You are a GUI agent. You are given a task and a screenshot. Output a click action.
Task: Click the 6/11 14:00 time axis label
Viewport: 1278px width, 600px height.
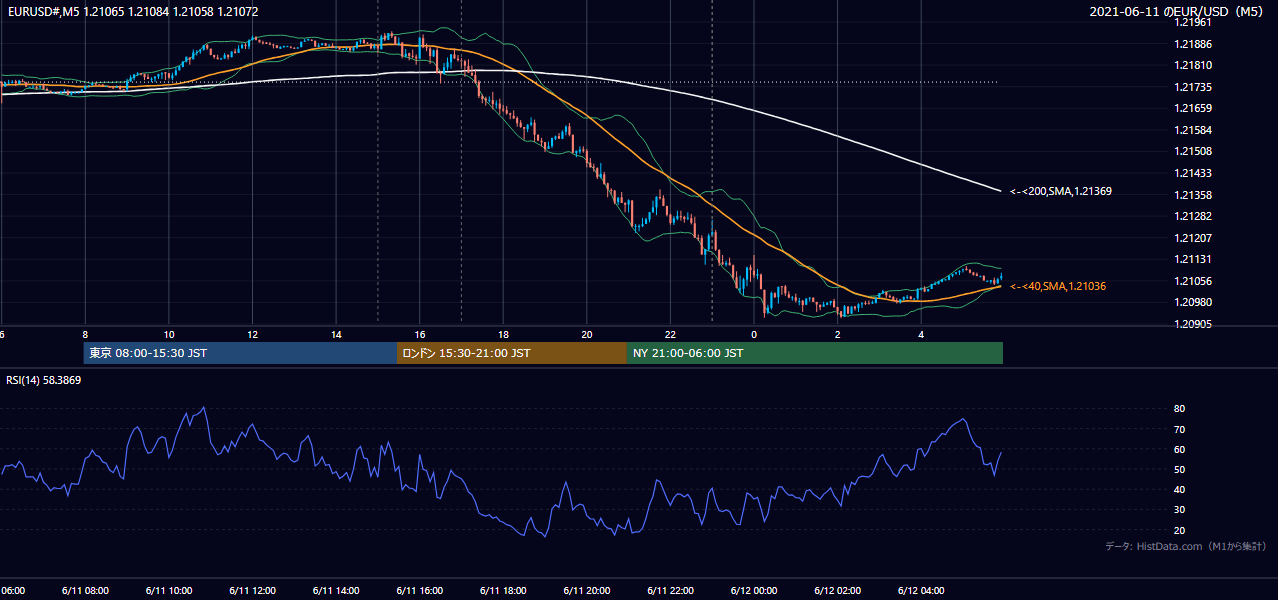[x=336, y=590]
